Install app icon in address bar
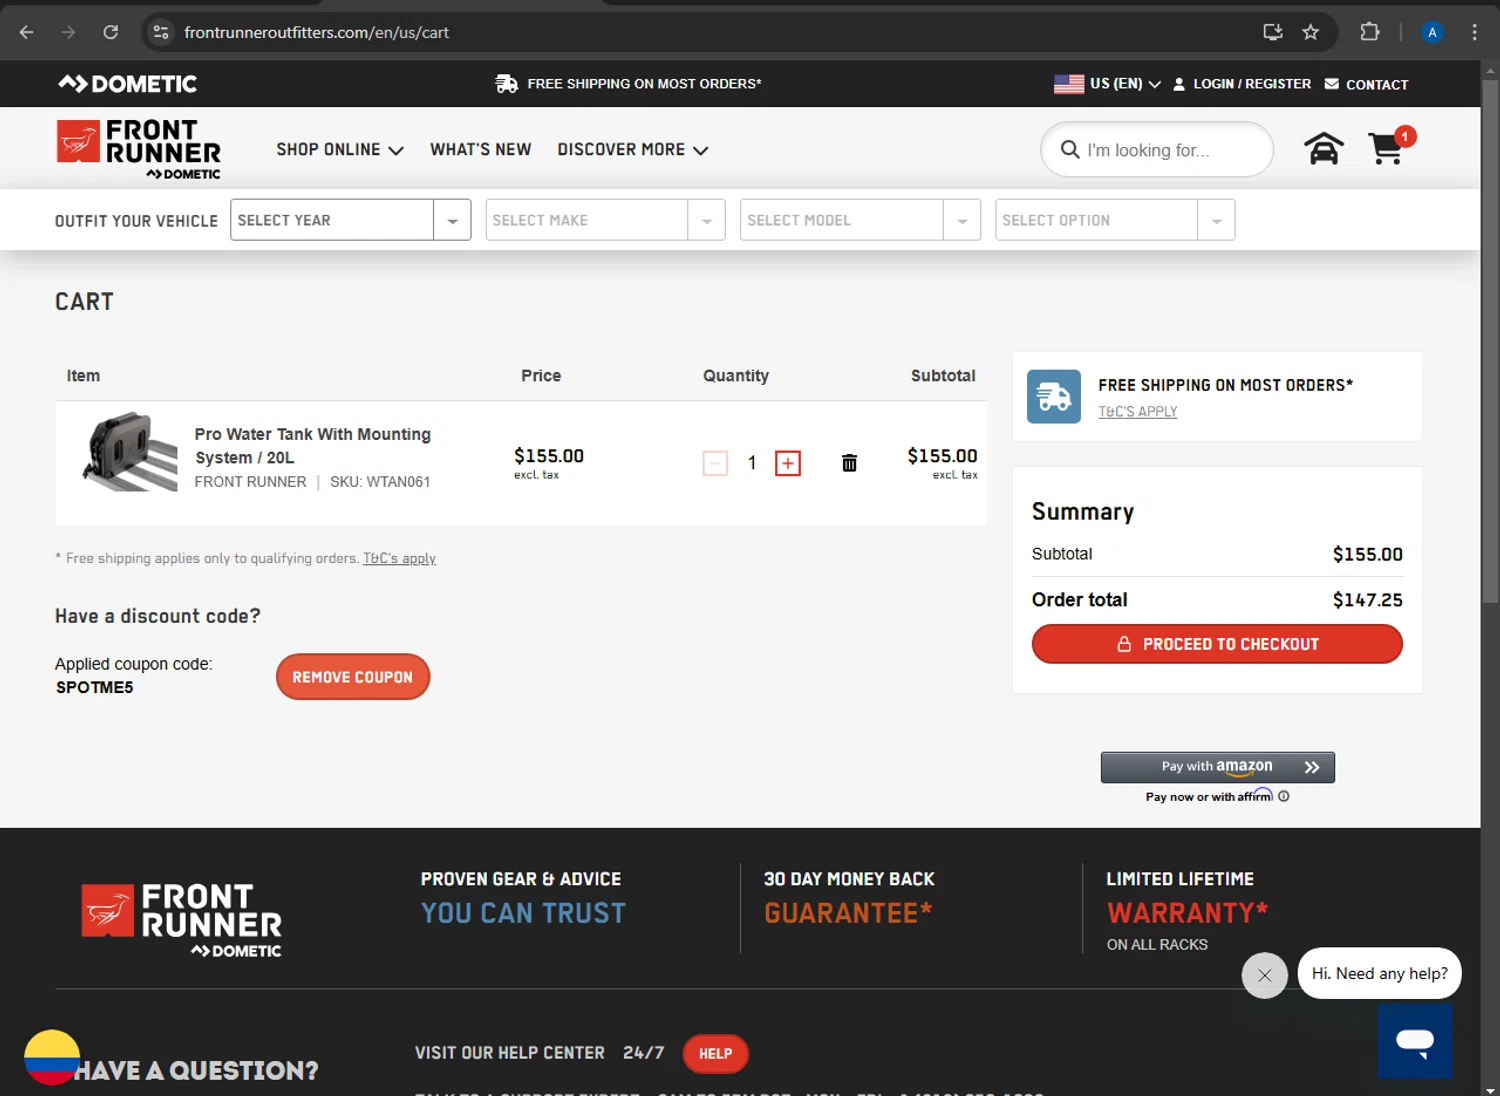This screenshot has width=1500, height=1096. [1273, 32]
